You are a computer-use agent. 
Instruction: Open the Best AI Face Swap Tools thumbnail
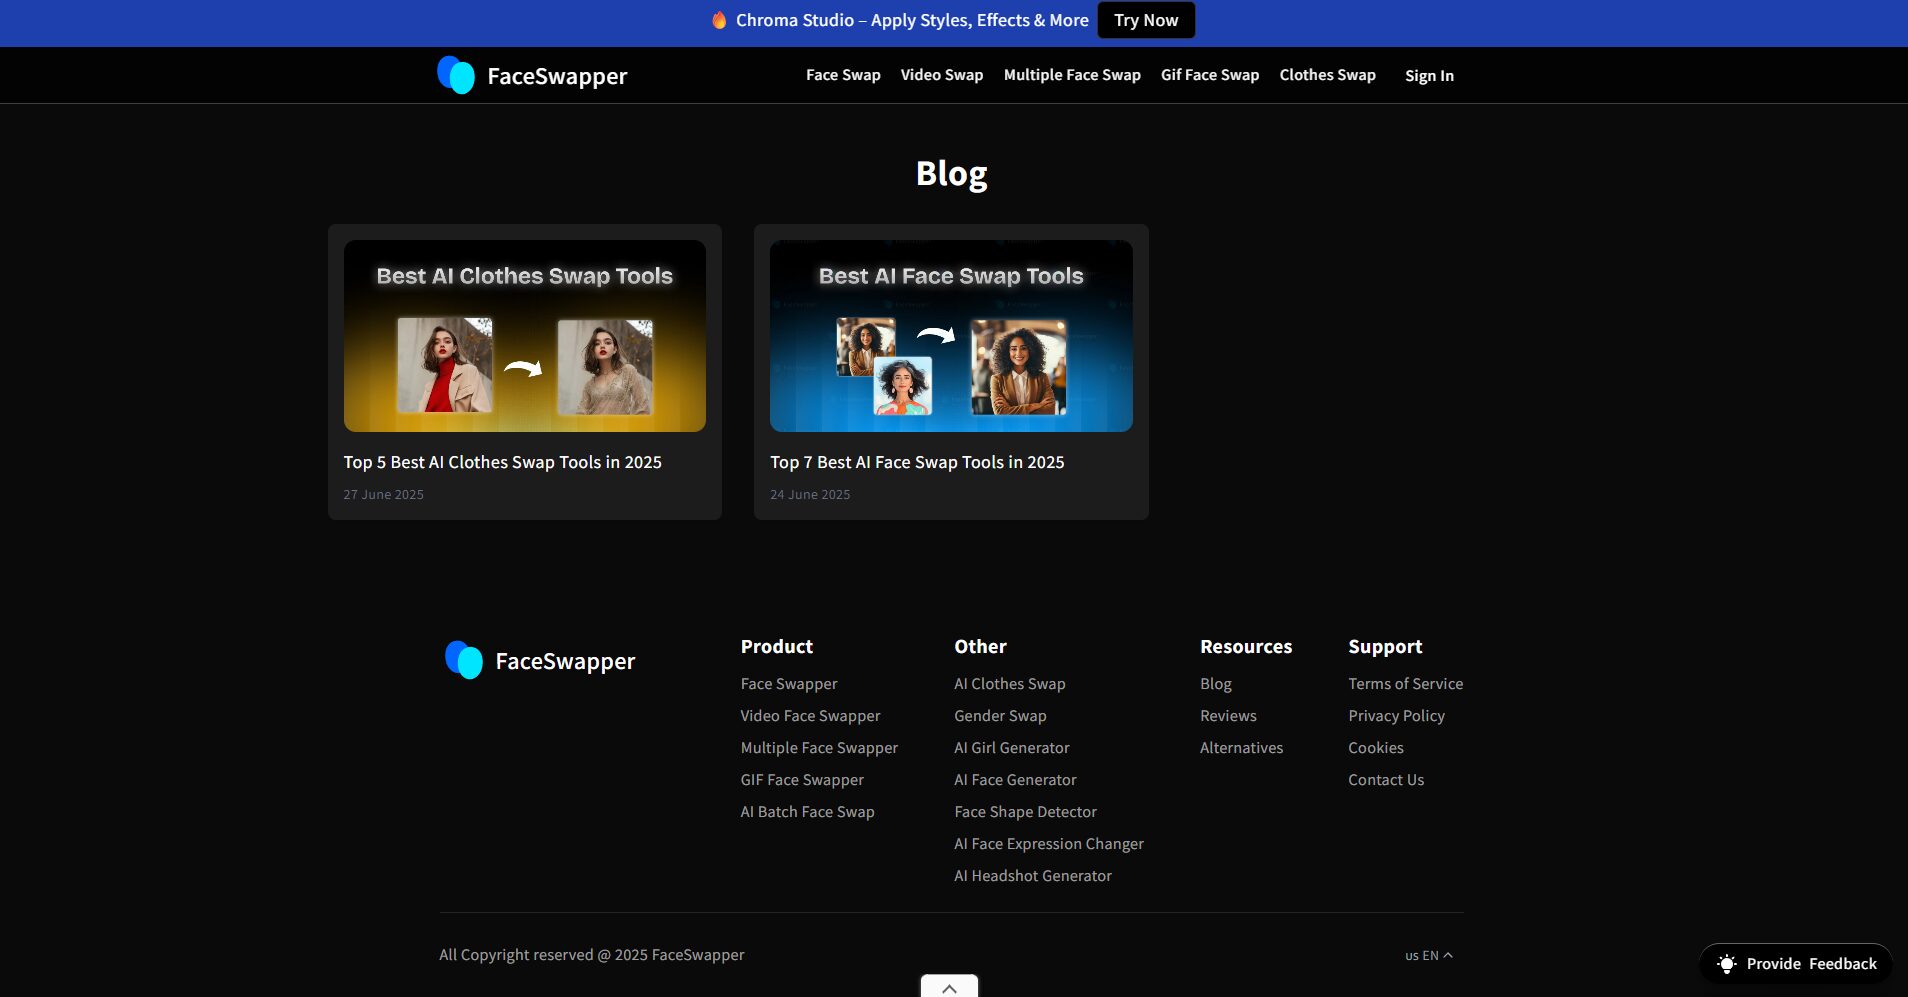coord(951,336)
